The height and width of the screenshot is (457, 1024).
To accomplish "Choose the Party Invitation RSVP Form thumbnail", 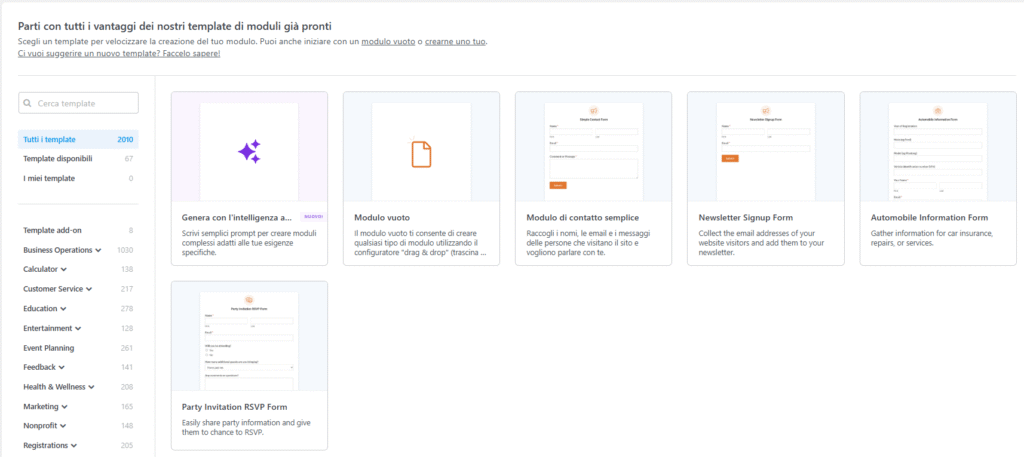I will click(x=249, y=337).
